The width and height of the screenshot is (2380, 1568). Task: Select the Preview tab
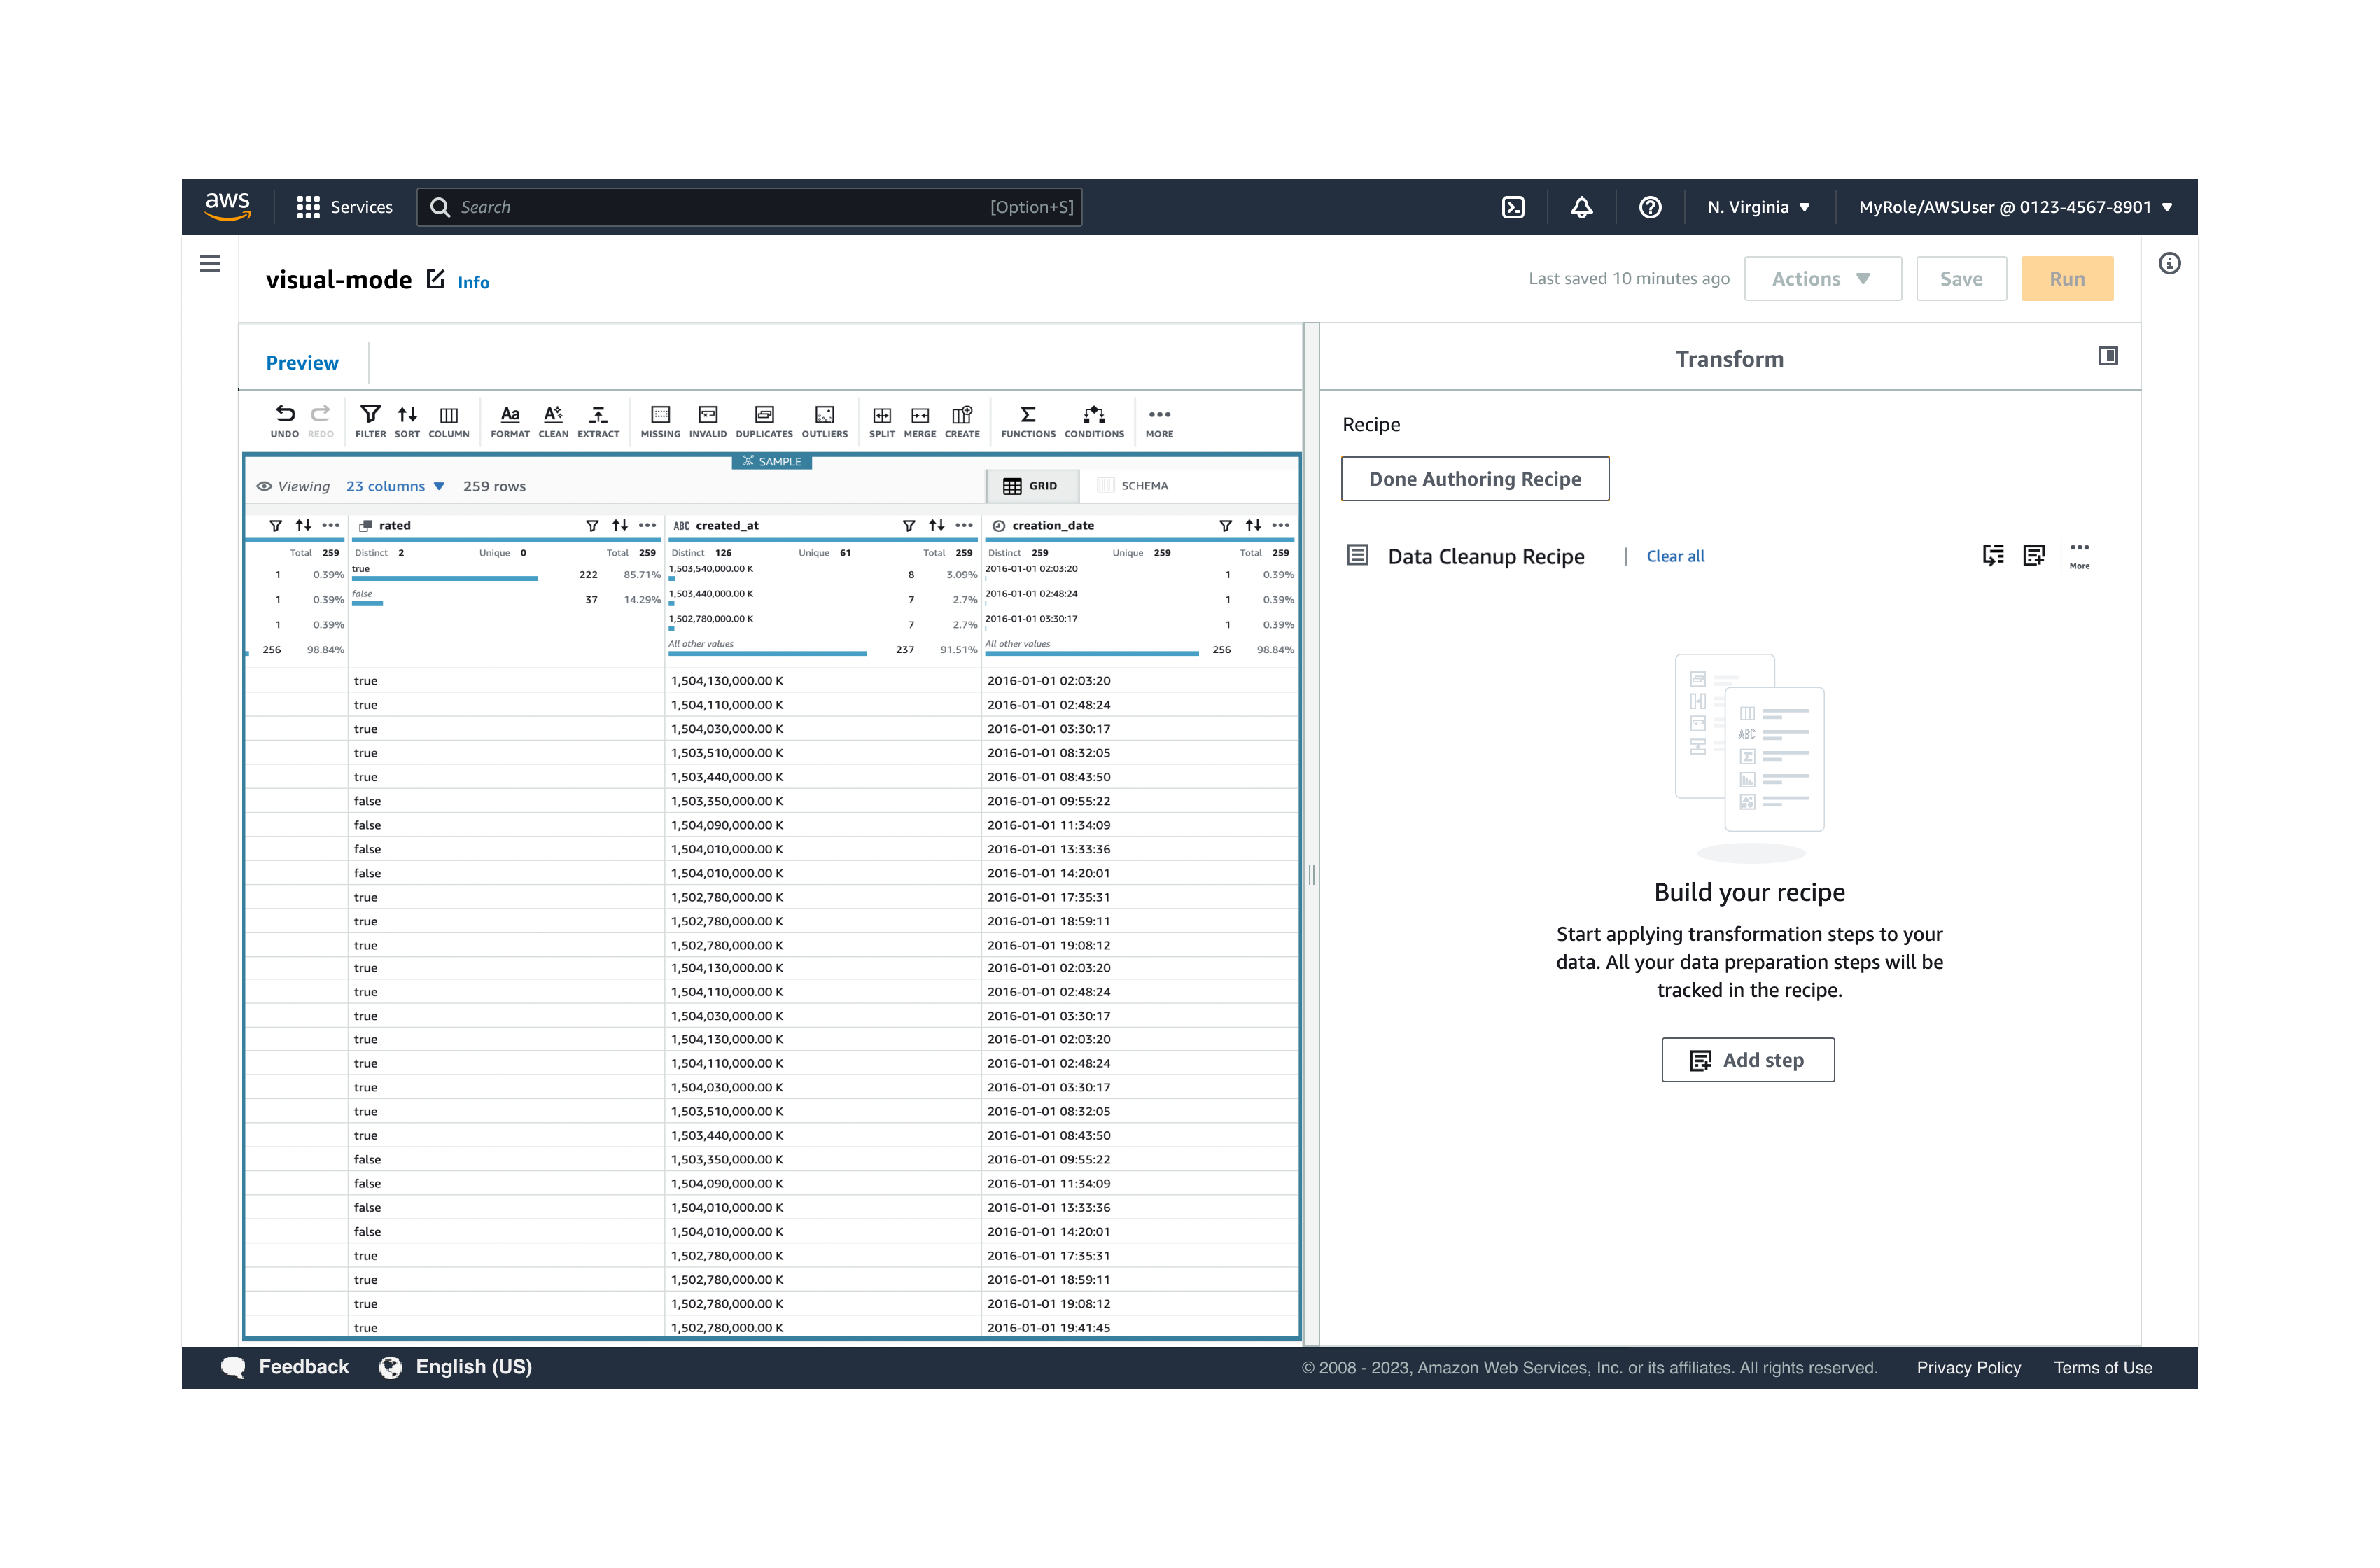click(302, 363)
